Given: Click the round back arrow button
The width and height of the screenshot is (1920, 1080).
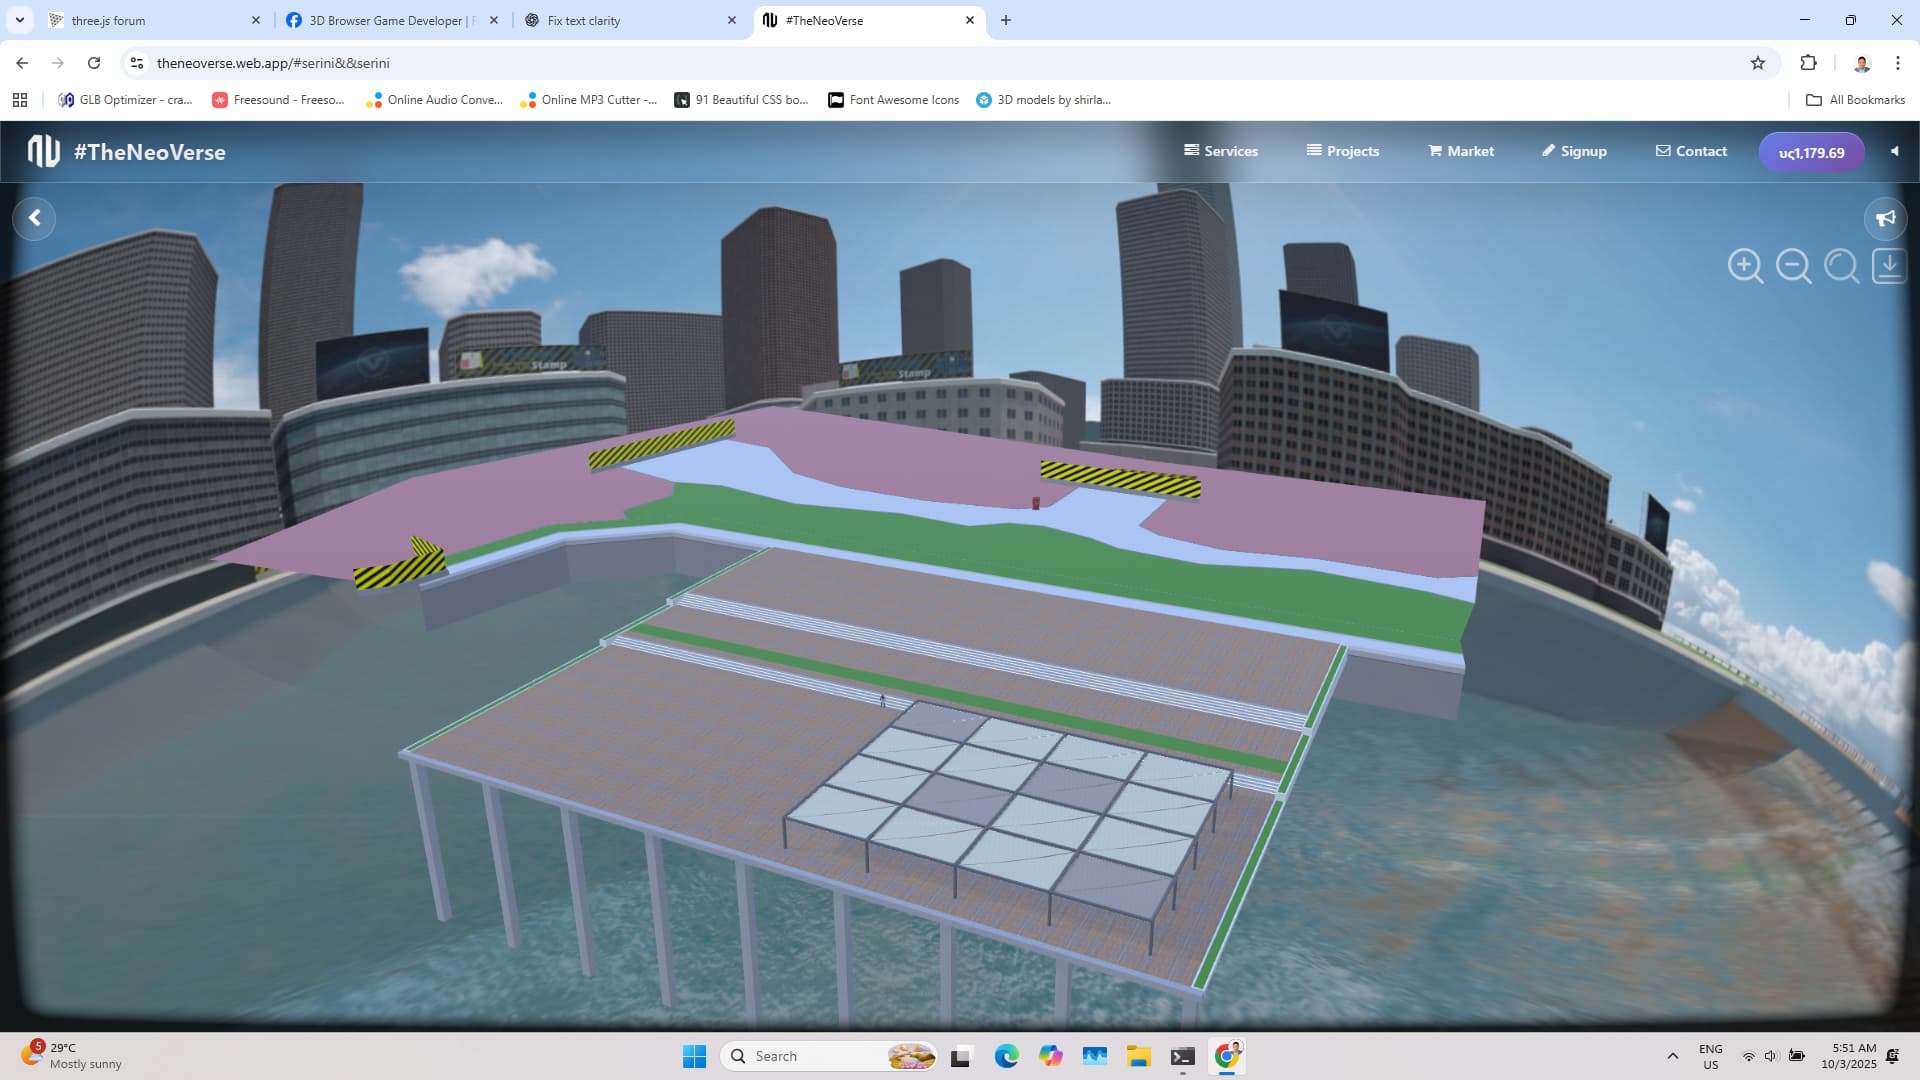Looking at the screenshot, I should pyautogui.click(x=35, y=218).
